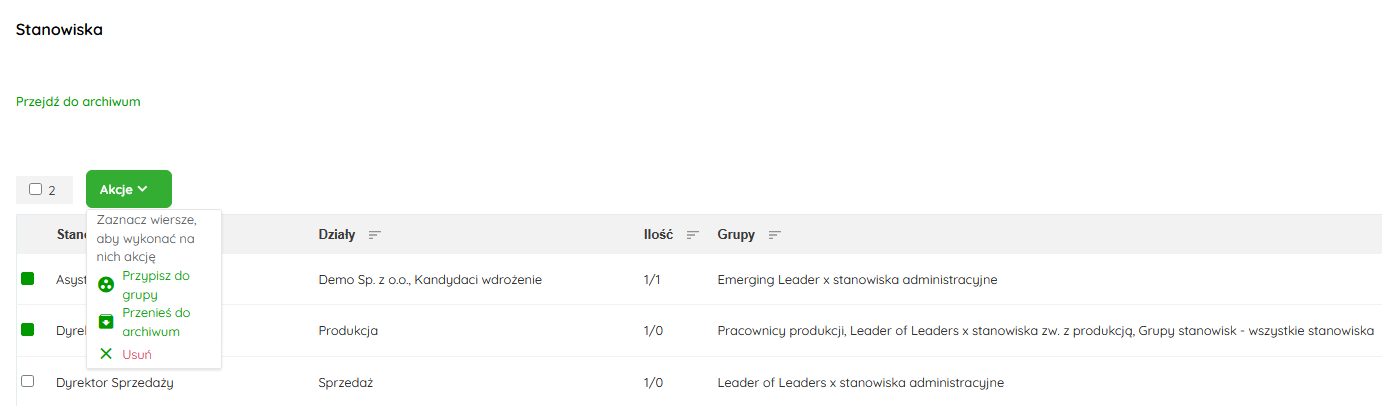Image resolution: width=1382 pixels, height=406 pixels.
Task: Choose Przenieś do archiwum from the menu
Action: [155, 322]
